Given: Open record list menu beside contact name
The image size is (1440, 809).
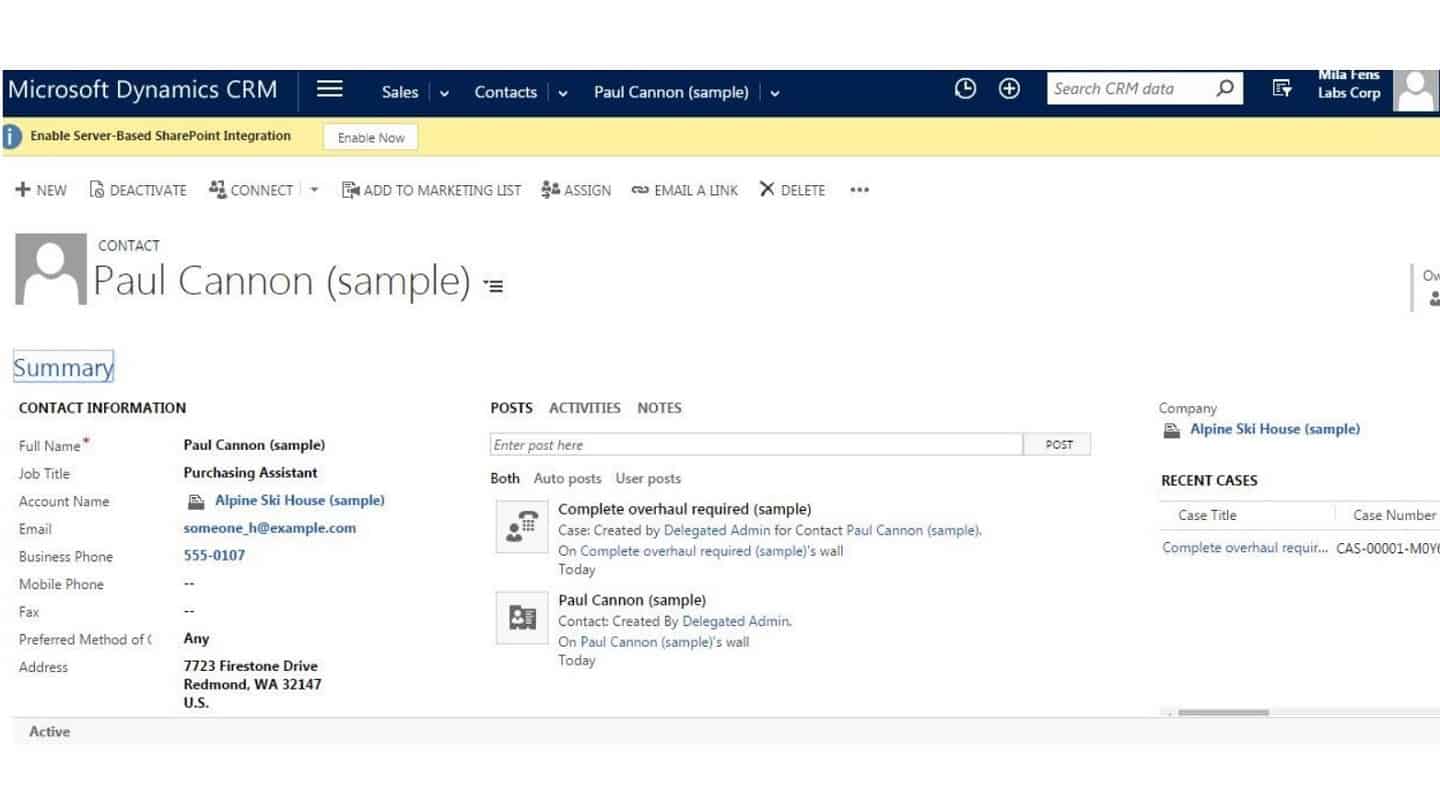Looking at the screenshot, I should 493,286.
